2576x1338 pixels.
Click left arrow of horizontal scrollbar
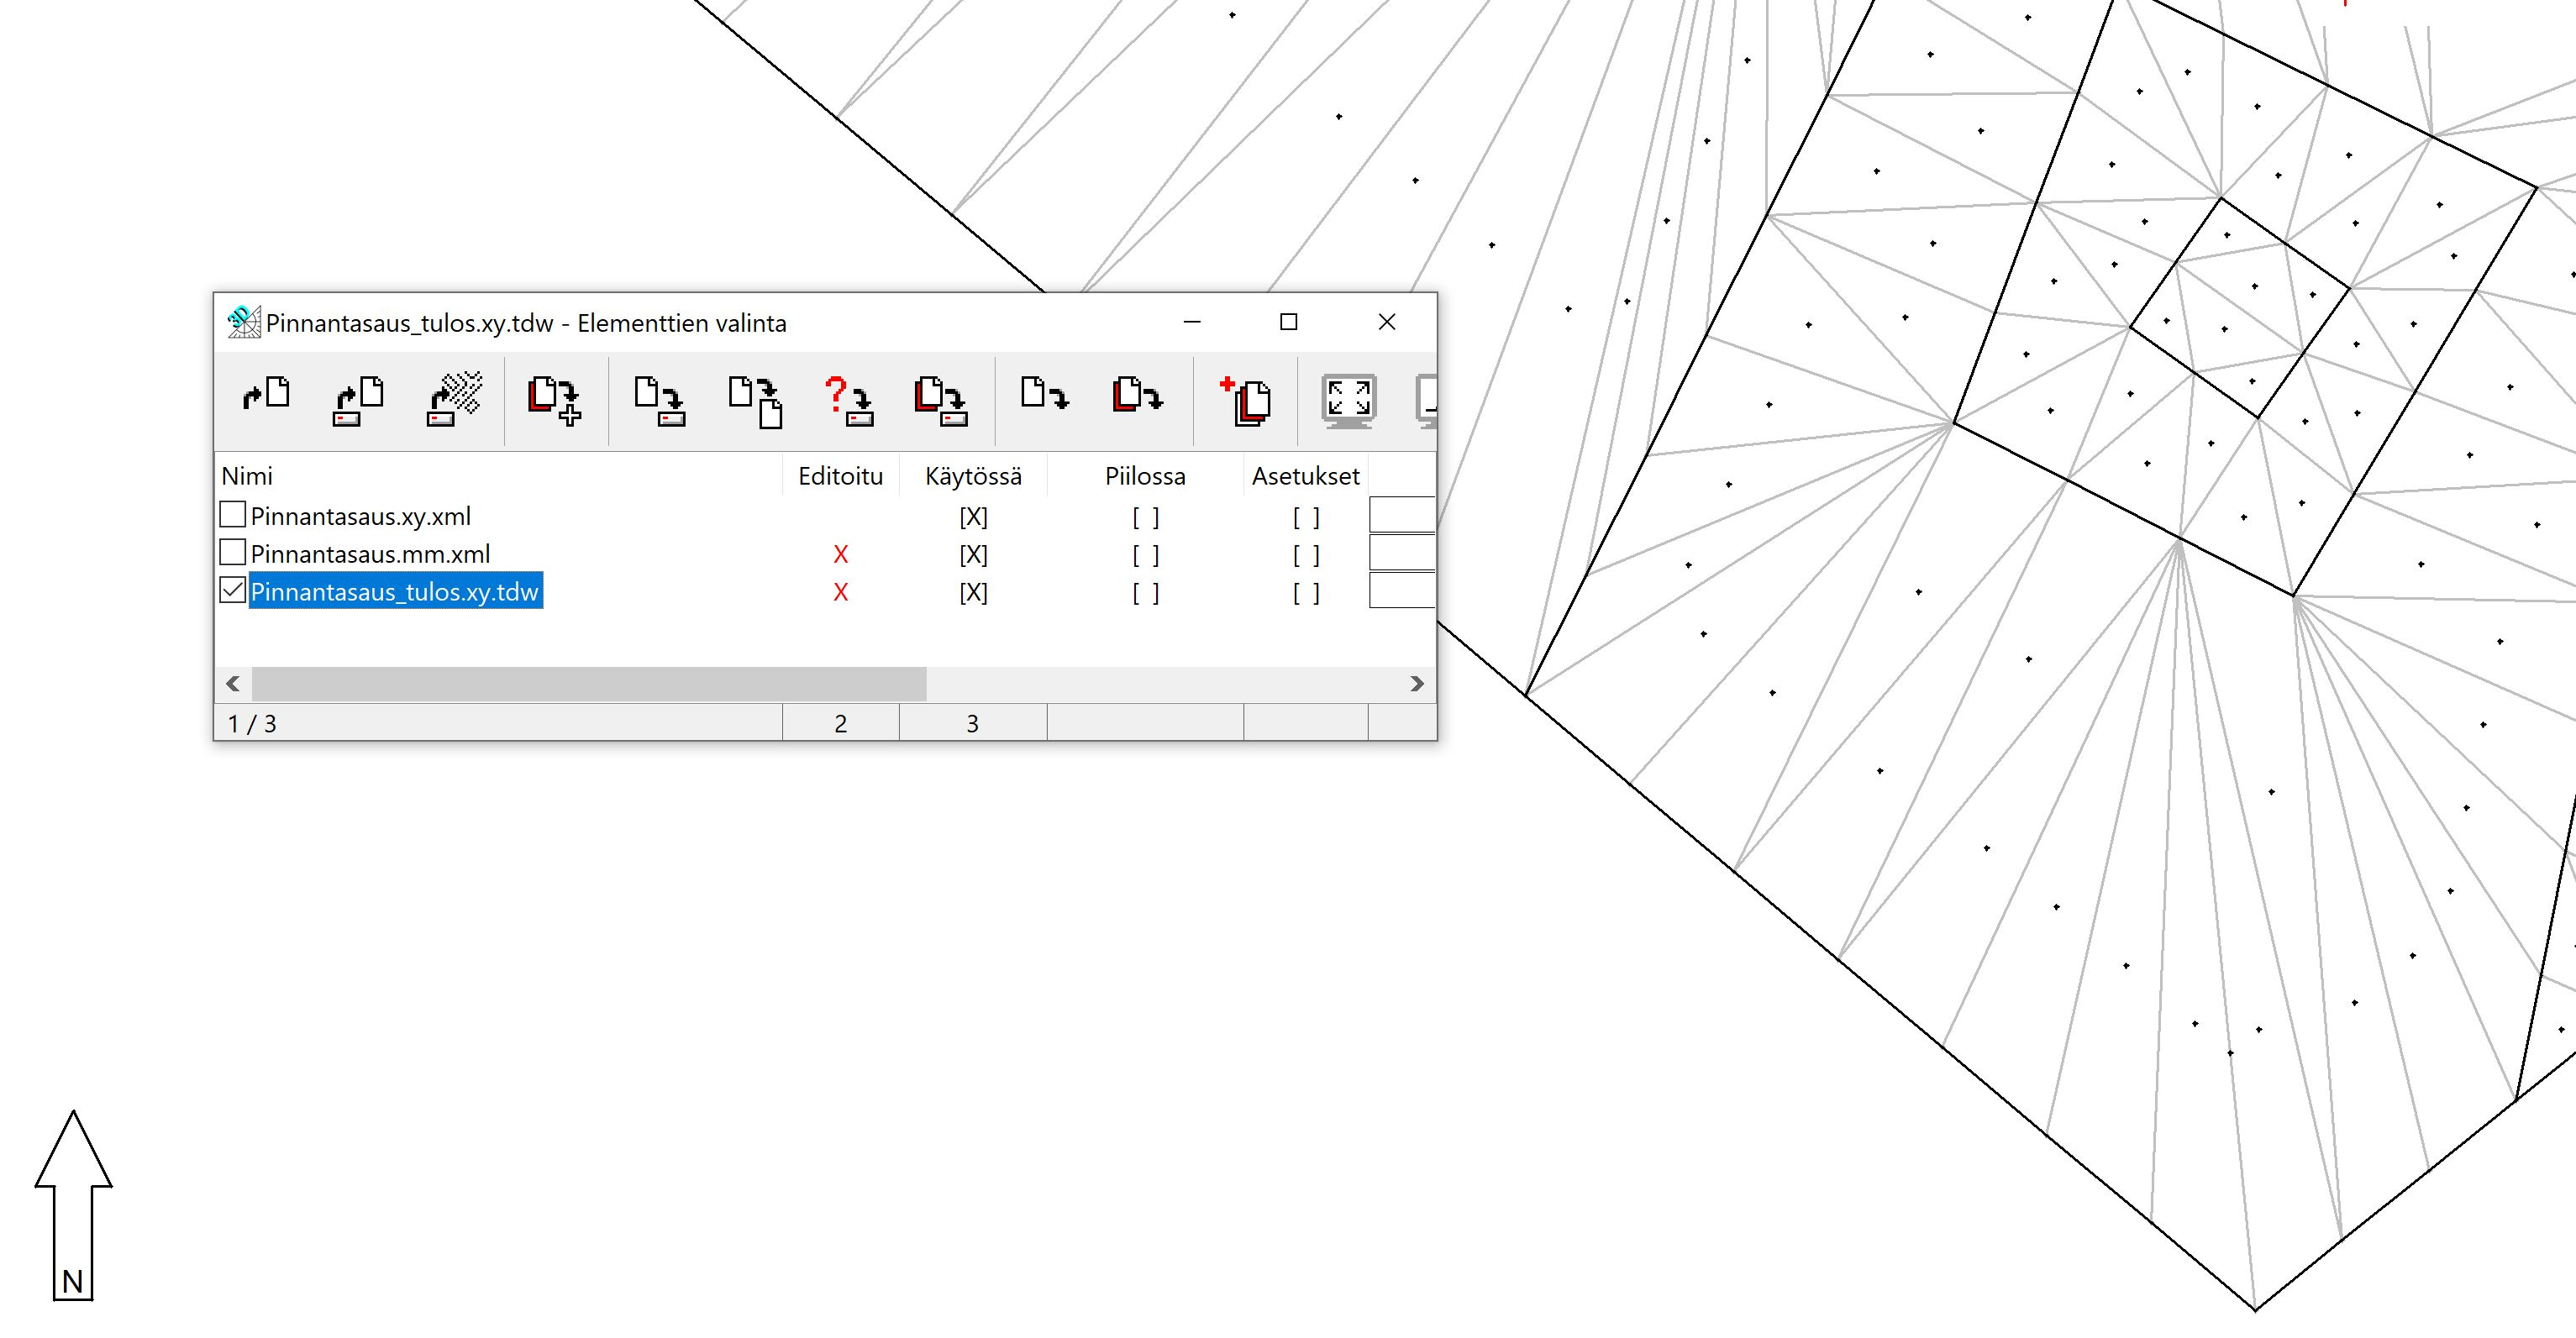tap(233, 684)
